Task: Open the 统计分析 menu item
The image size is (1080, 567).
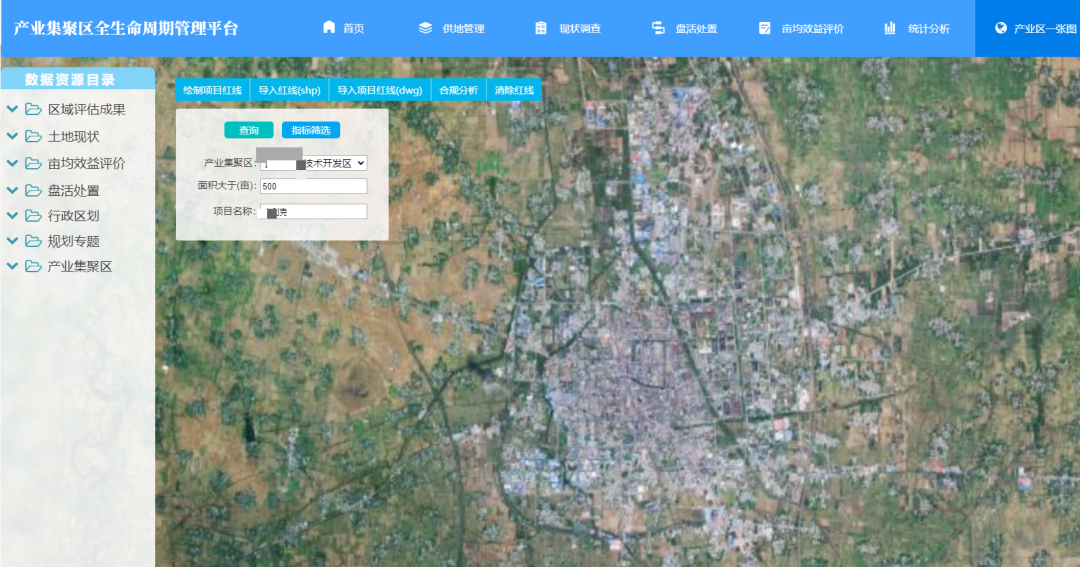Action: click(x=917, y=28)
